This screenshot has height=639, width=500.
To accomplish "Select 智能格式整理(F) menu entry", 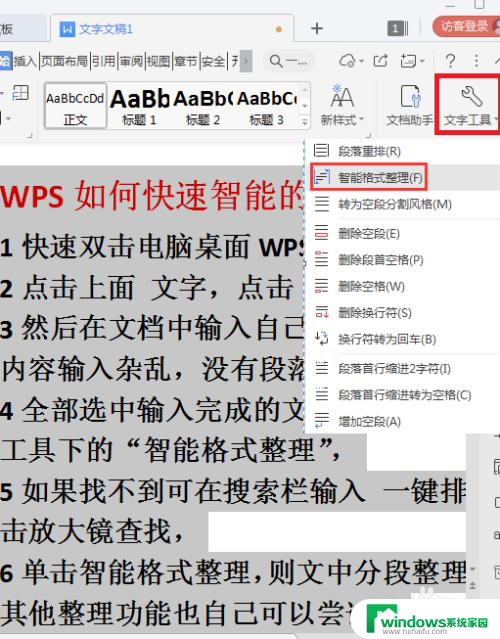I will pos(368,177).
